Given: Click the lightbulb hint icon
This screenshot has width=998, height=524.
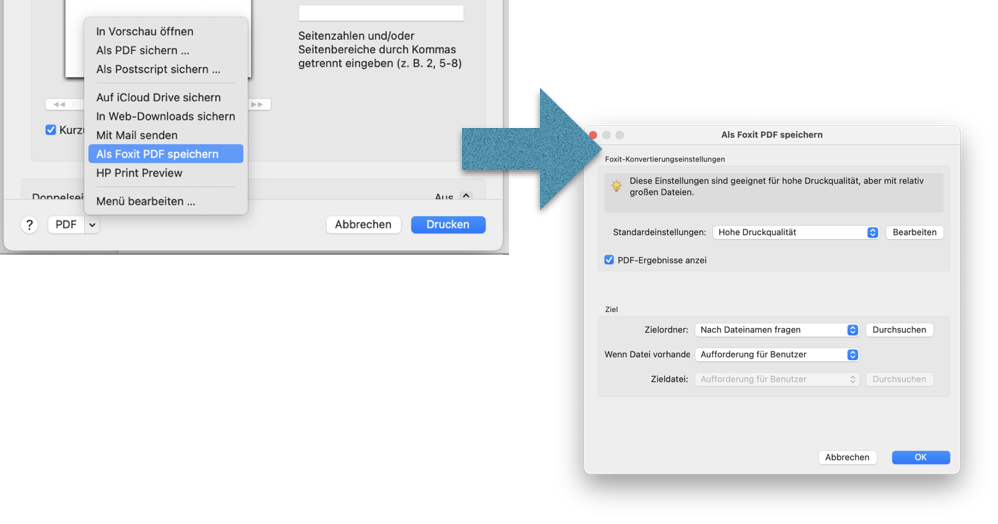Looking at the screenshot, I should click(617, 186).
